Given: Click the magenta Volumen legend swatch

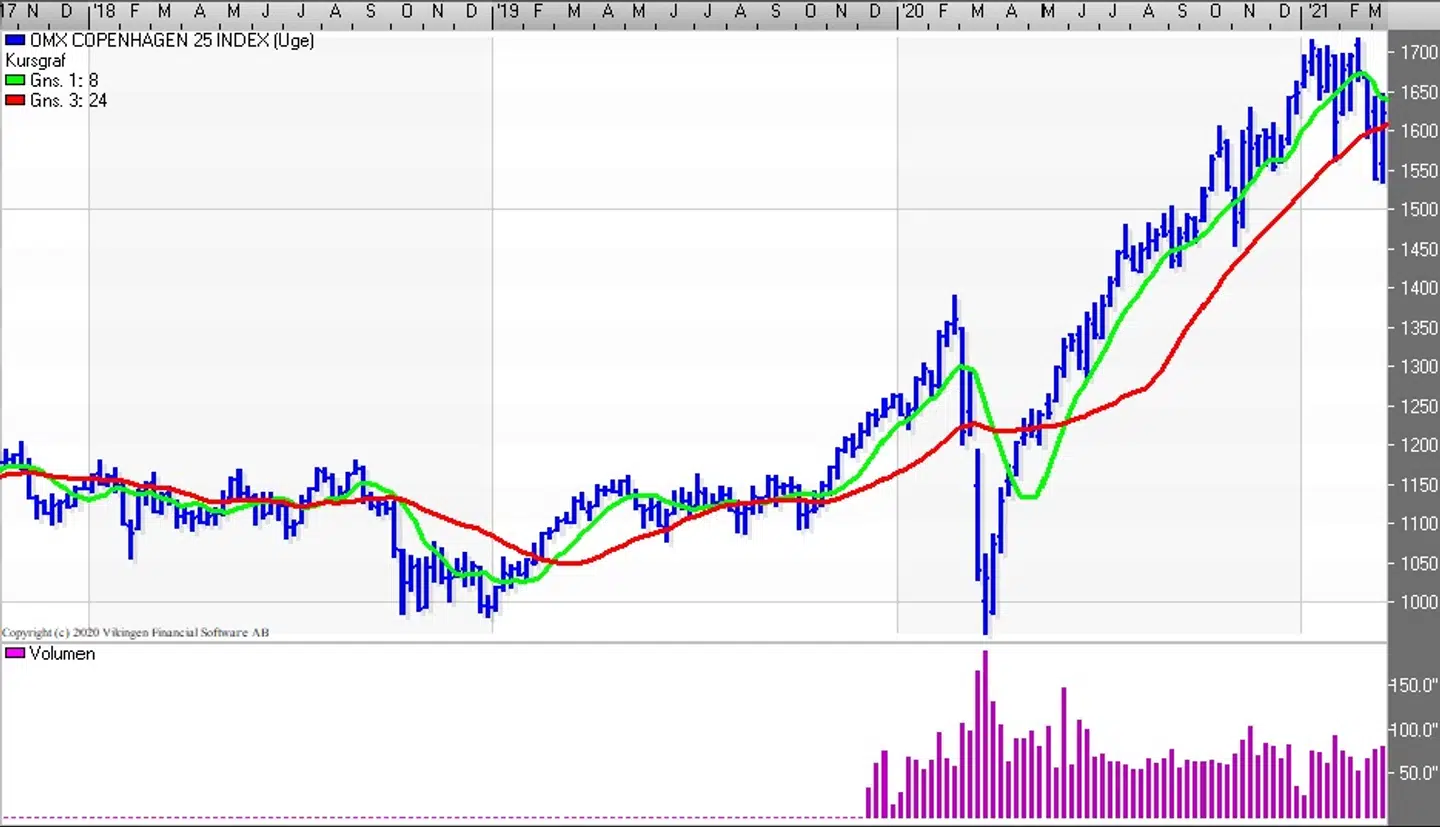Looking at the screenshot, I should pos(15,654).
